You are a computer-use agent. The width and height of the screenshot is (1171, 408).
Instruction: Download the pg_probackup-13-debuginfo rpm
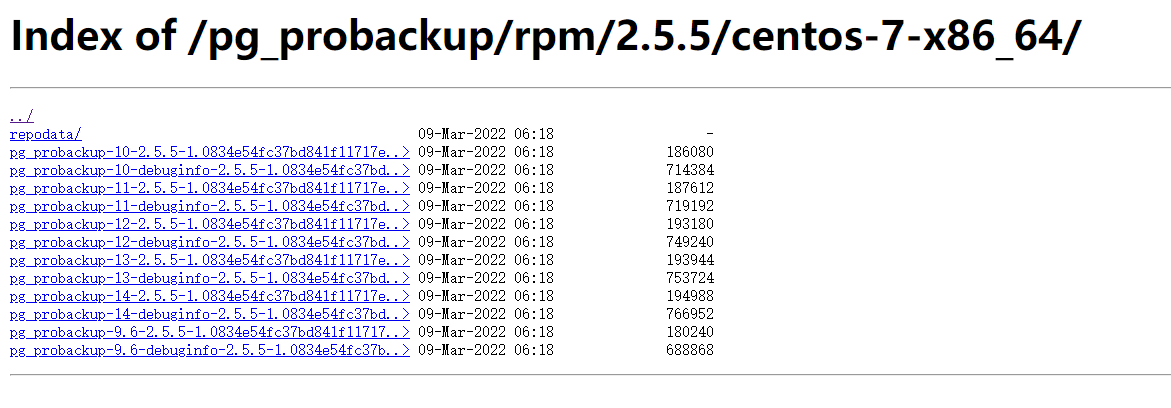(210, 278)
